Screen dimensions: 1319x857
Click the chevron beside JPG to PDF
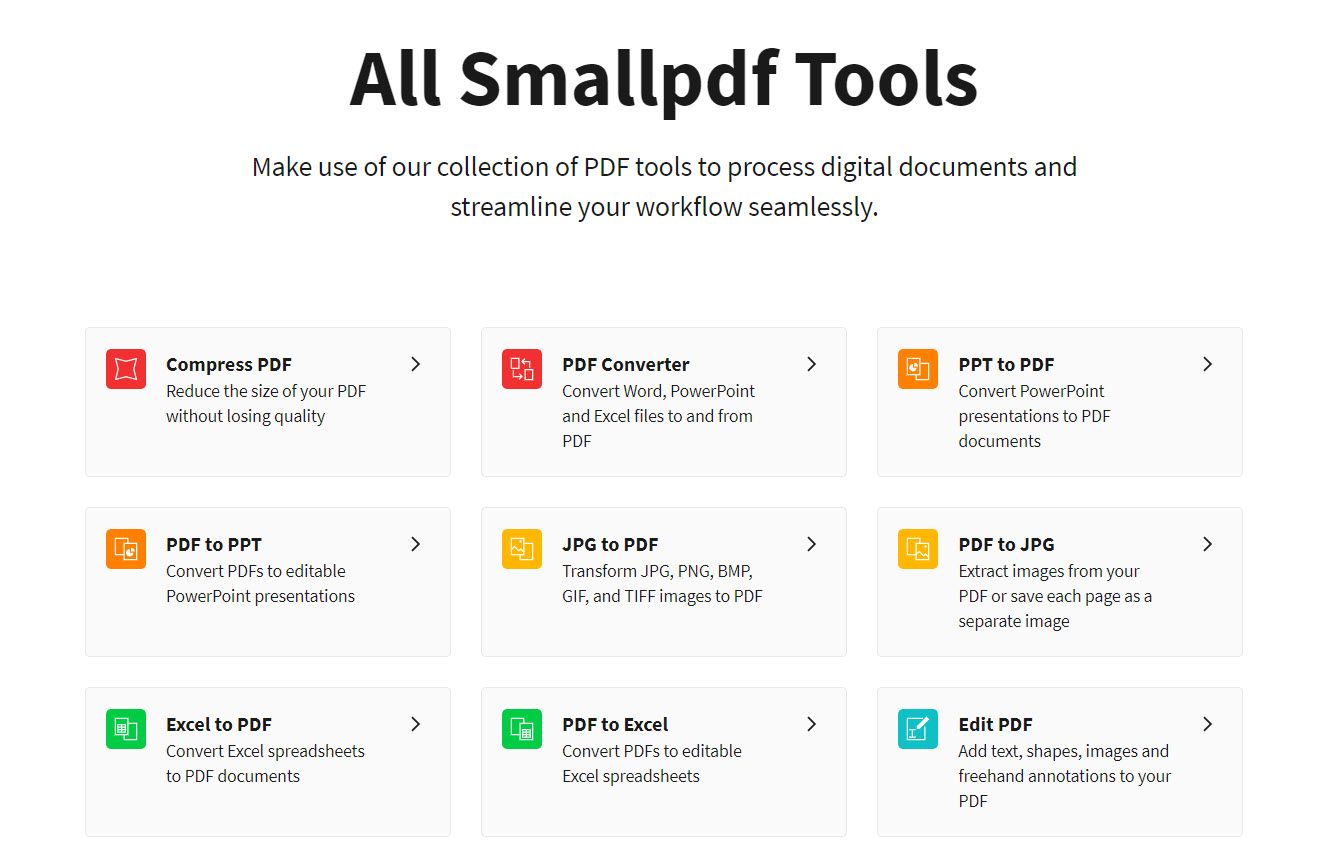(x=811, y=544)
